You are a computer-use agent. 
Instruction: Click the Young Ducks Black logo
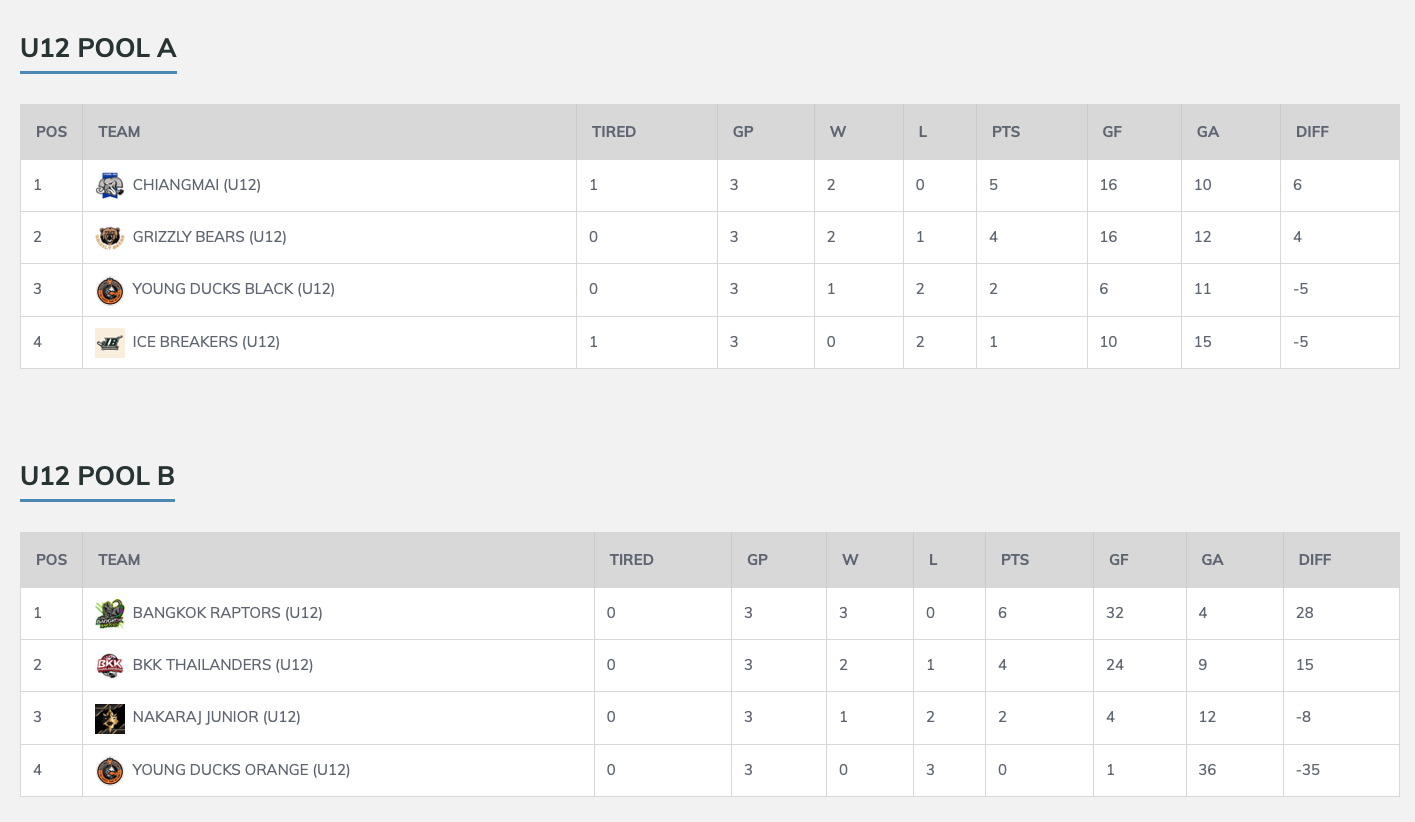pyautogui.click(x=110, y=290)
